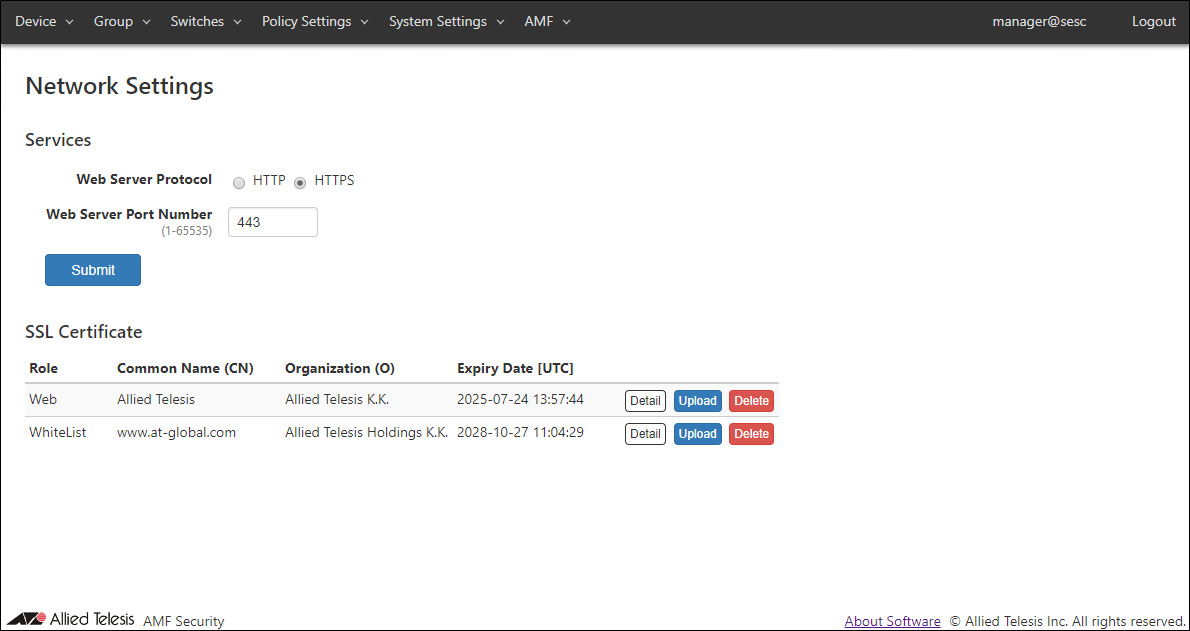Click the Web Server Port Number field
This screenshot has height=631, width=1190.
point(273,222)
